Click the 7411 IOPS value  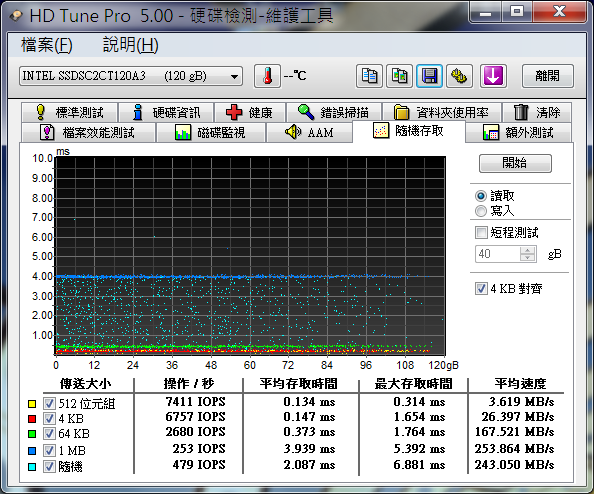pyautogui.click(x=195, y=402)
